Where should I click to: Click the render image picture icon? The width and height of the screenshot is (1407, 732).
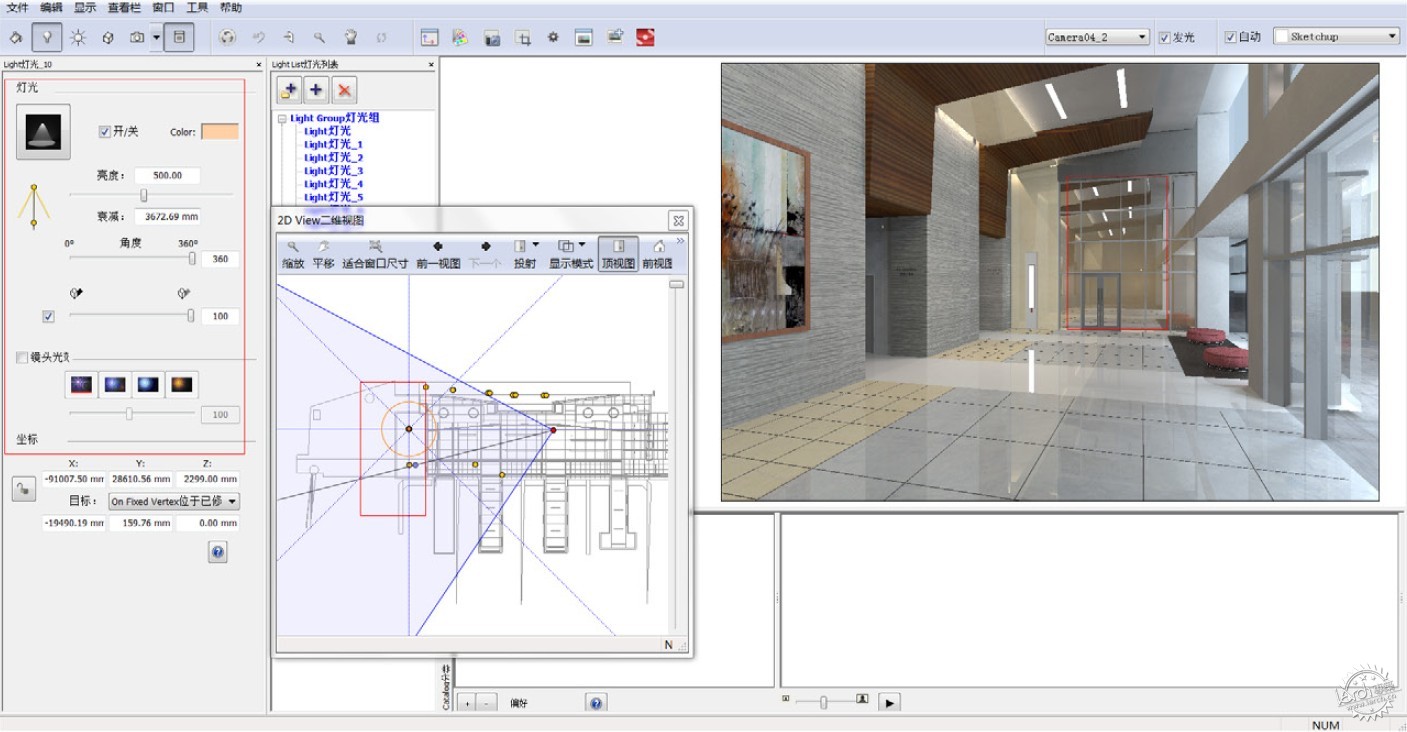click(x=584, y=38)
